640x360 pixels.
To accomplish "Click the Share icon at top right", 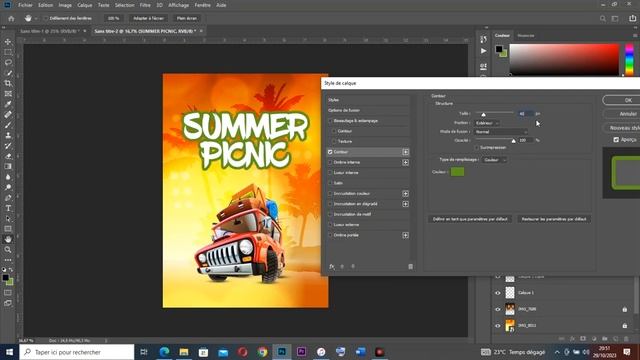I will tap(632, 18).
